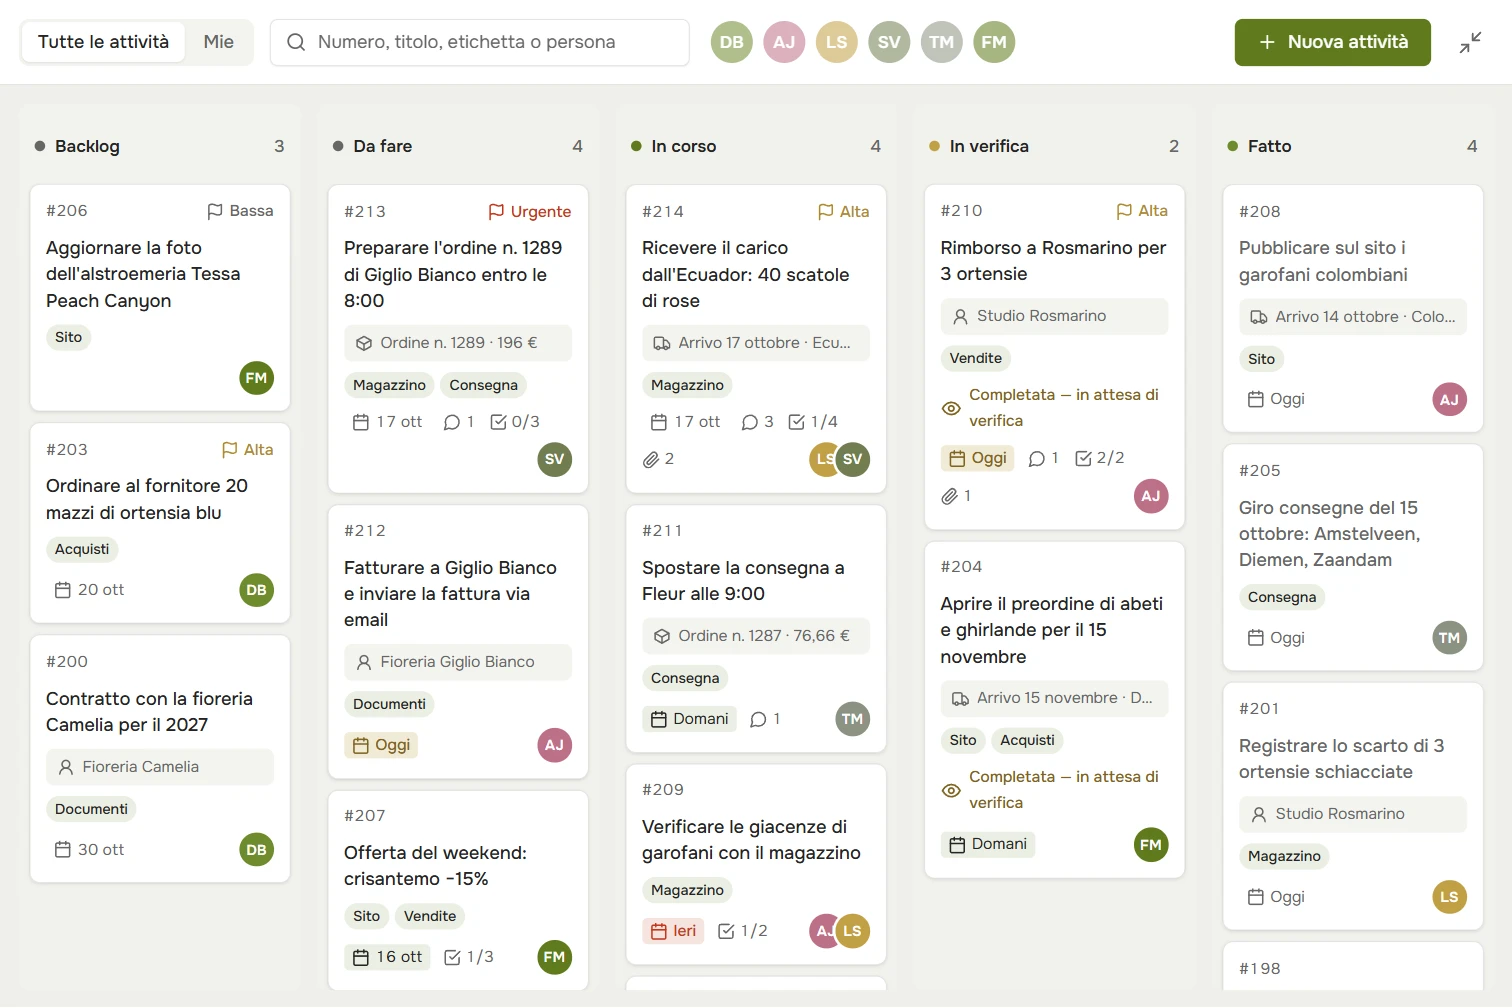Filter by the AJ avatar in the header
The width and height of the screenshot is (1512, 1008).
coord(784,42)
